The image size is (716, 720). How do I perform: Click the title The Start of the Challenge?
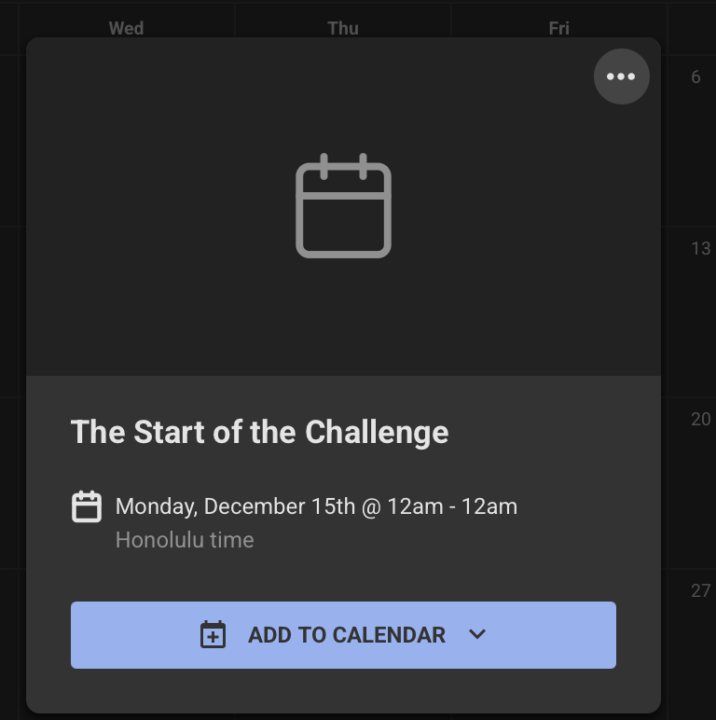click(260, 432)
